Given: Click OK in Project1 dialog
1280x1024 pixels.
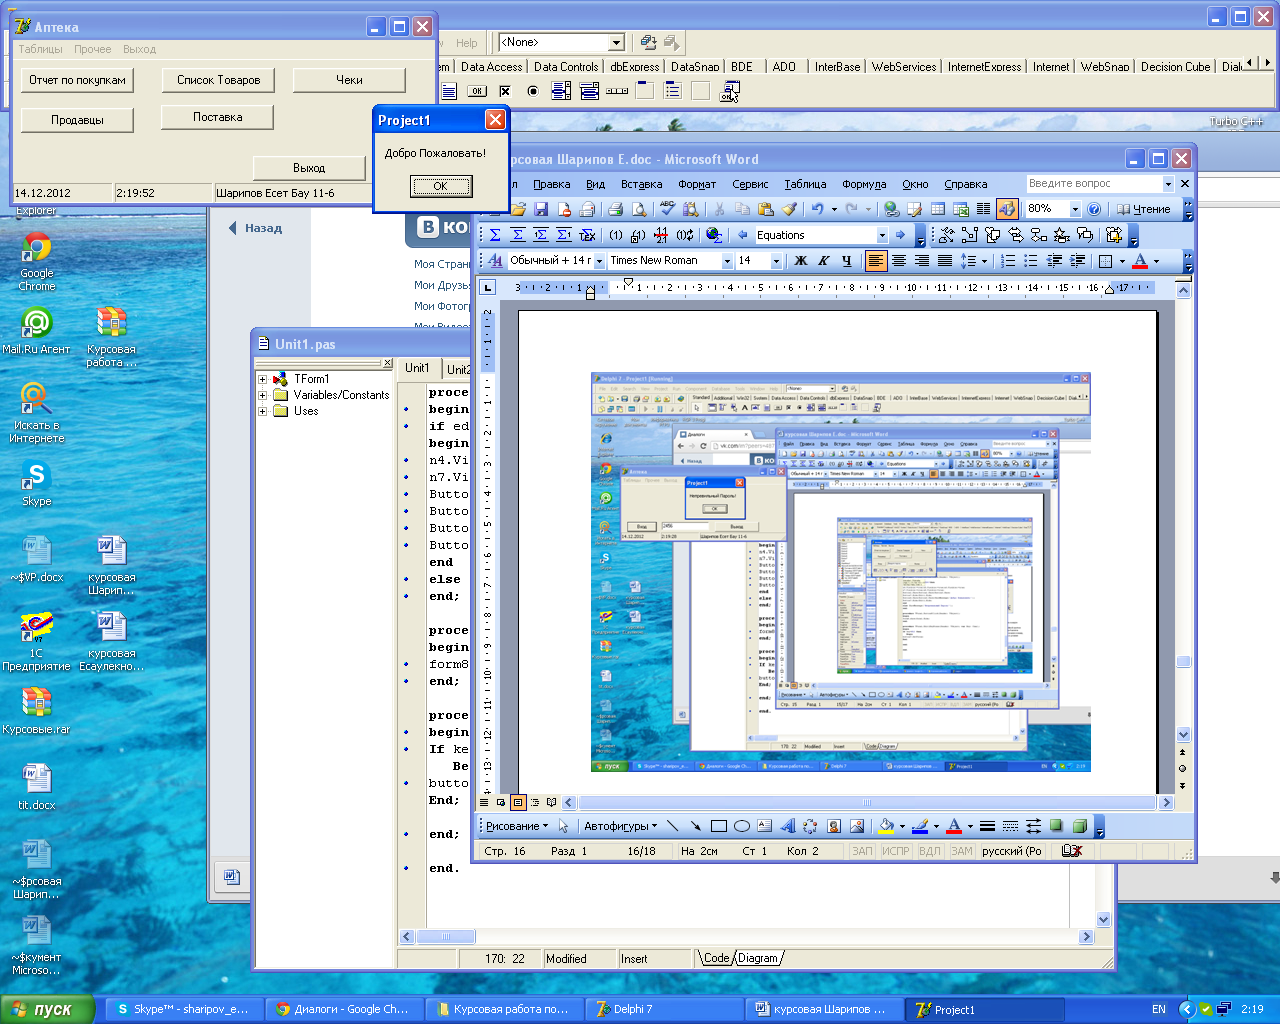Looking at the screenshot, I should click(x=440, y=186).
